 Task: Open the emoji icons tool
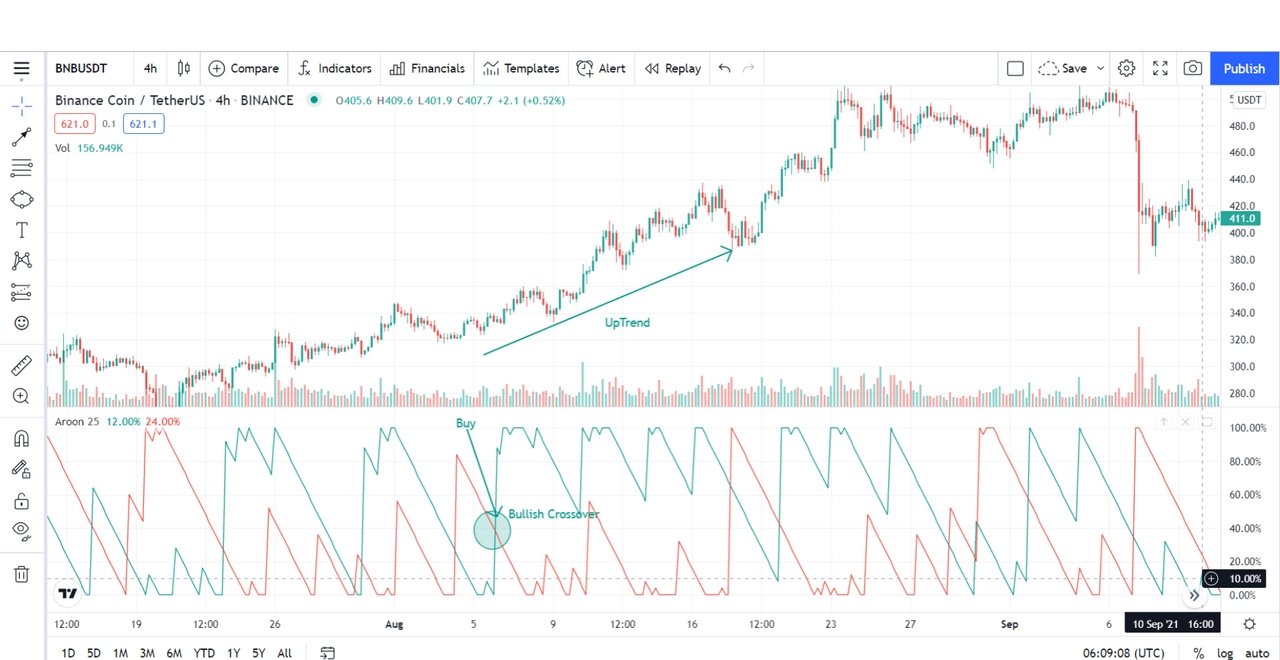pos(21,323)
